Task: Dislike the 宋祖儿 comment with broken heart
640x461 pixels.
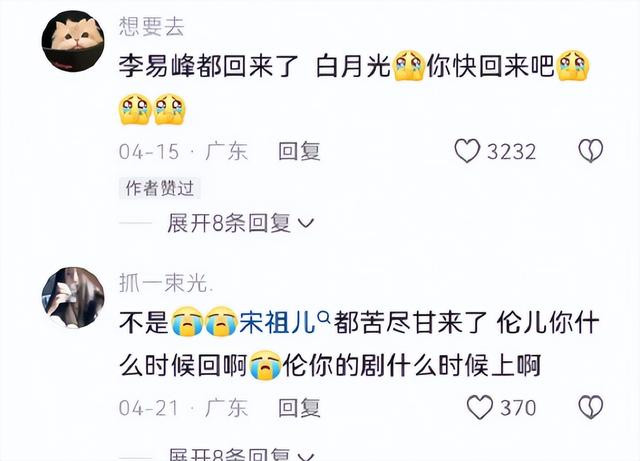Action: coord(591,407)
